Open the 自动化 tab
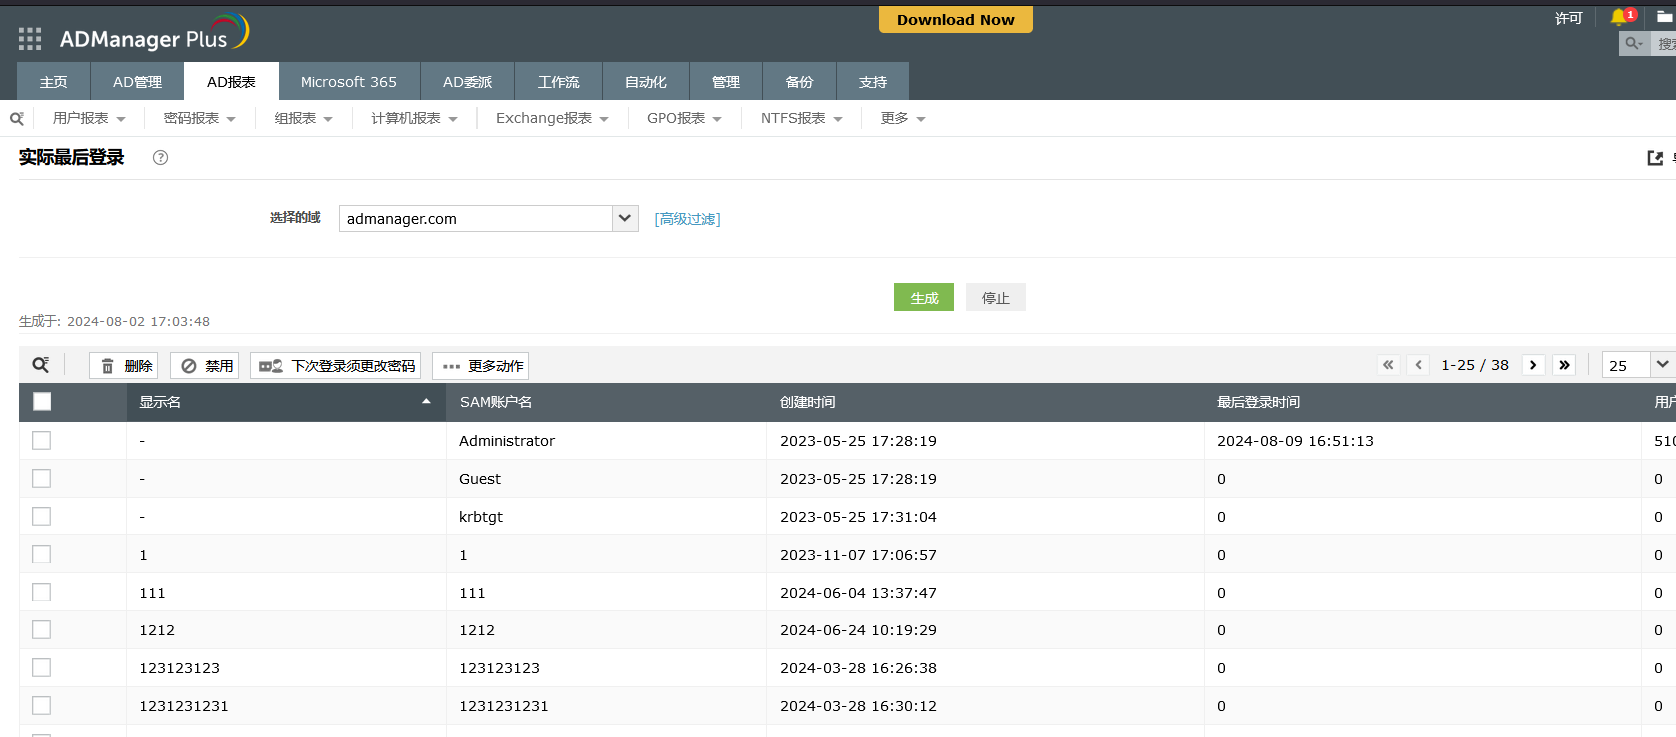1676x737 pixels. tap(645, 82)
